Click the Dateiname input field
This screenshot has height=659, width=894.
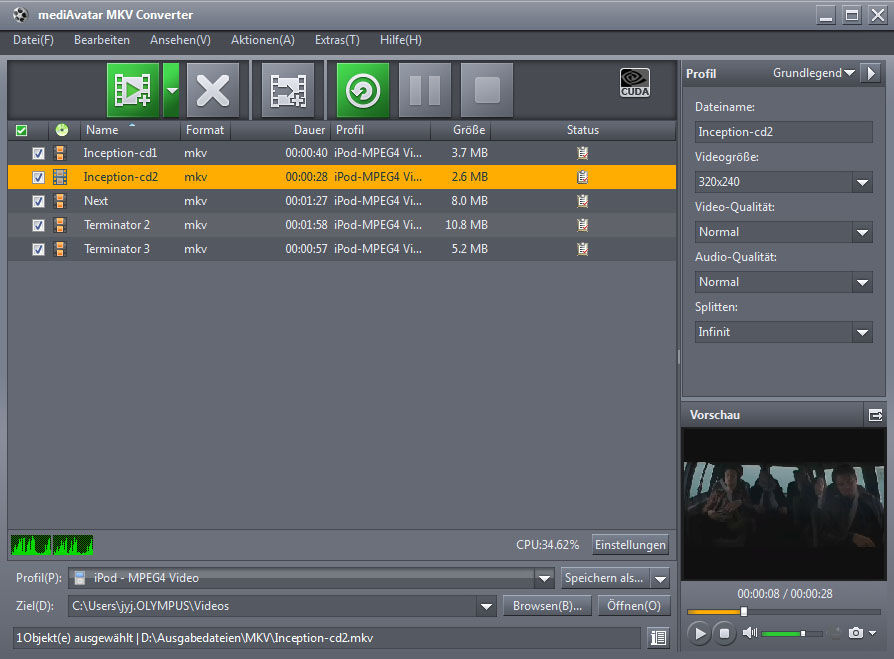[783, 132]
